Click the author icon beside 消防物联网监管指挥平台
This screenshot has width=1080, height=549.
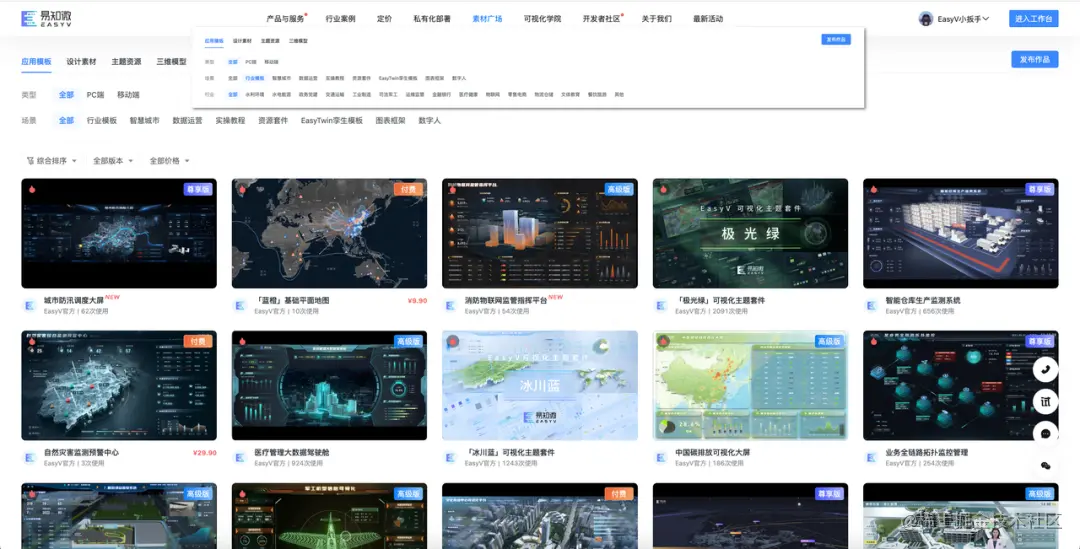coord(451,305)
